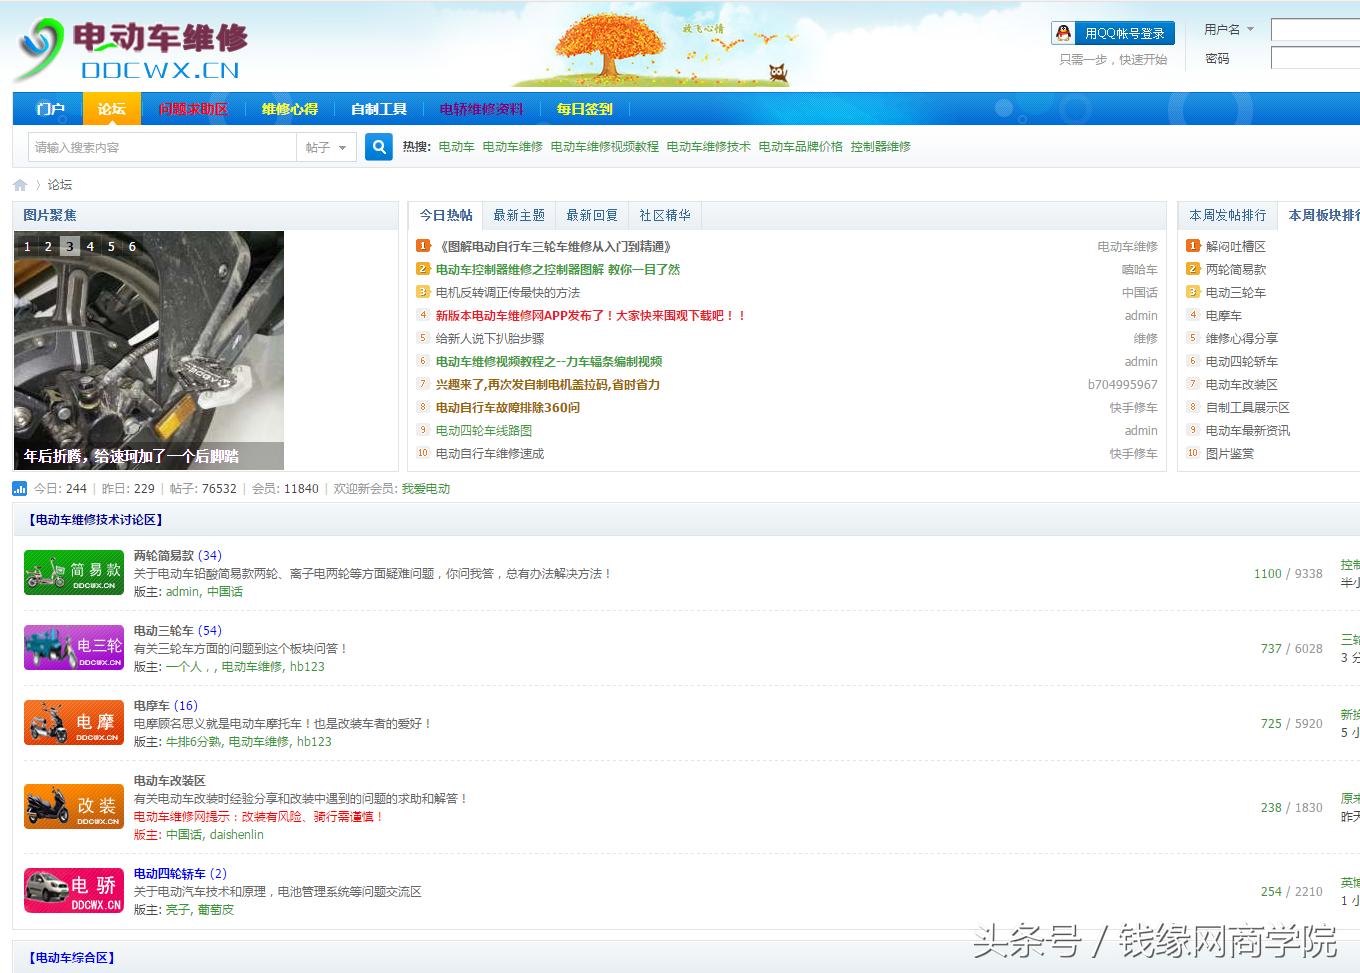Switch to the 最新主题 tab
1360x973 pixels.
pos(518,214)
